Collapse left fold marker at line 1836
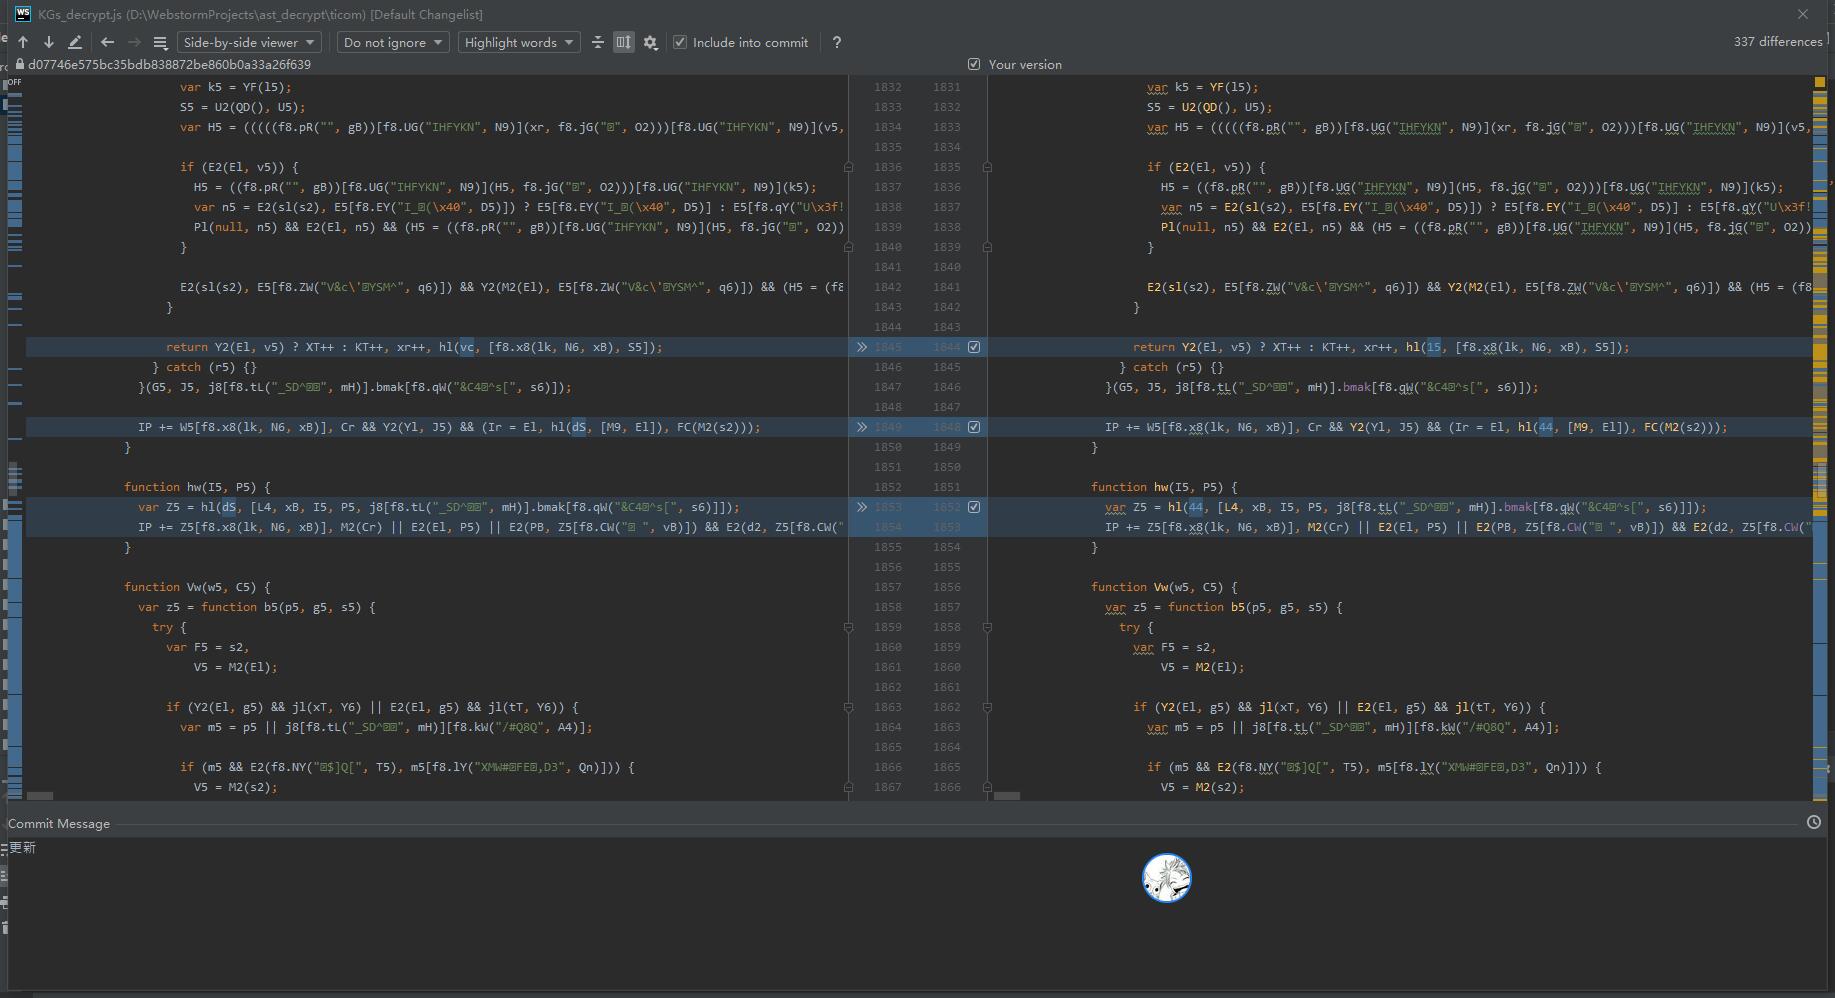Image resolution: width=1835 pixels, height=998 pixels. pyautogui.click(x=849, y=167)
